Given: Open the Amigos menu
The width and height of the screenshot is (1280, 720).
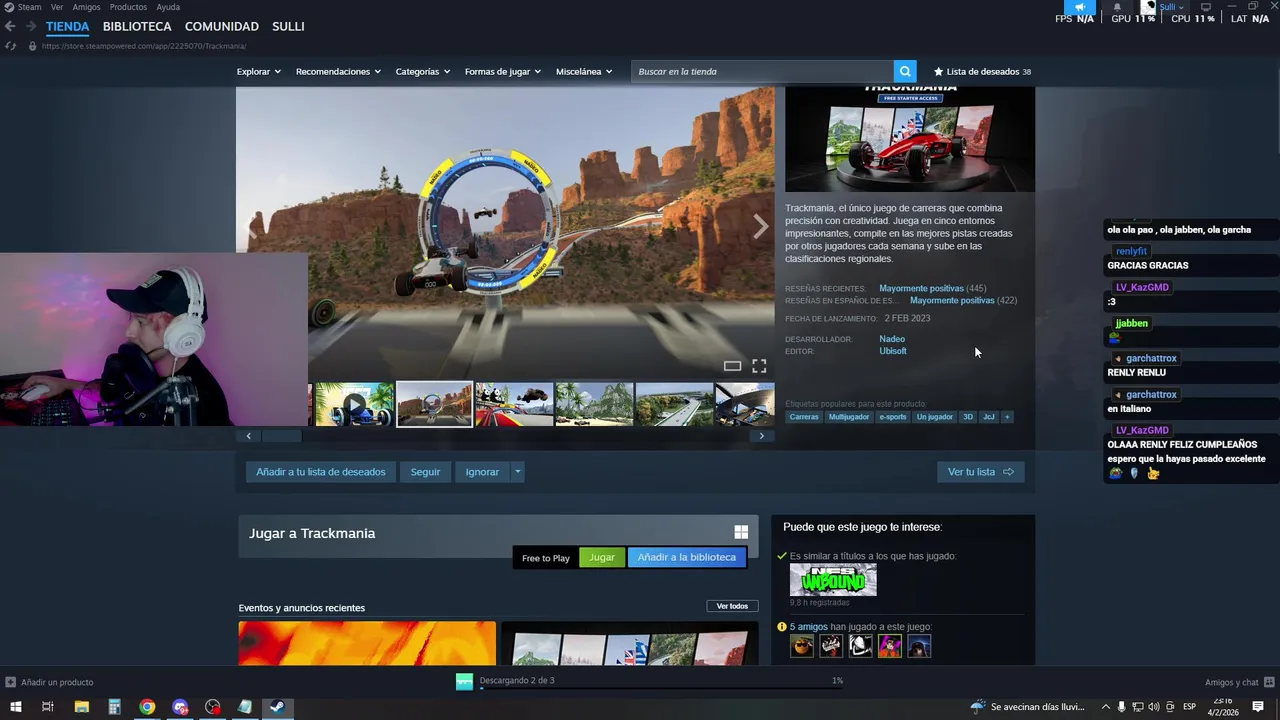Looking at the screenshot, I should point(86,7).
